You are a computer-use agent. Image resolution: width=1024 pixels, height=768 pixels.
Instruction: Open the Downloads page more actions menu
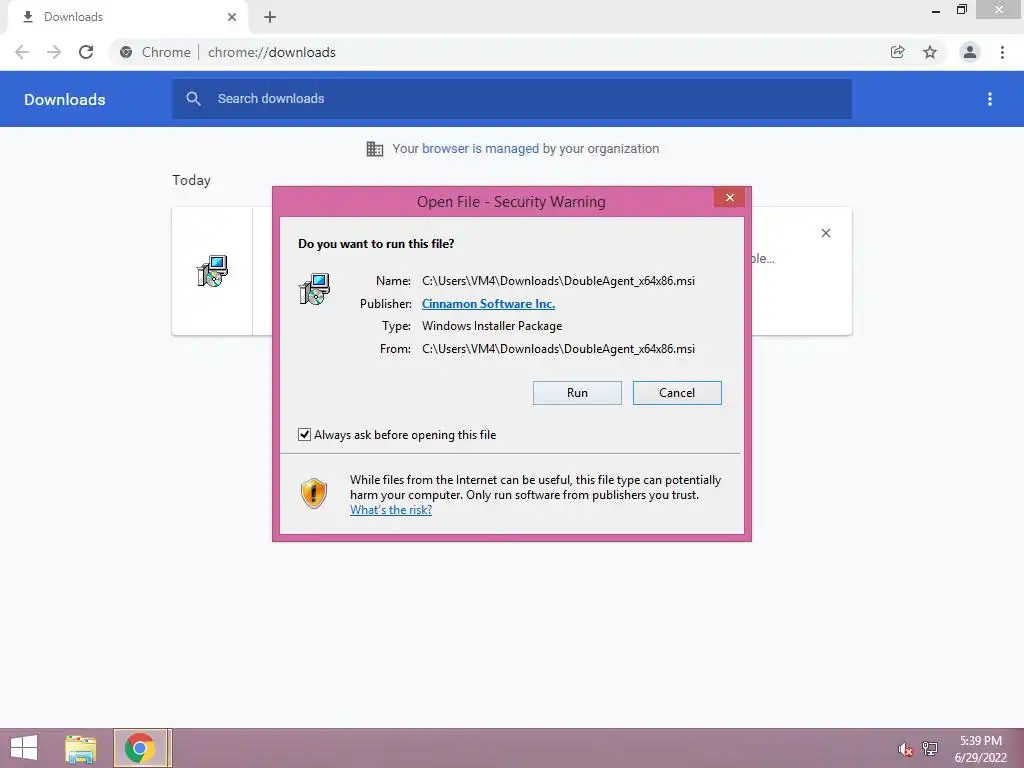pyautogui.click(x=990, y=99)
